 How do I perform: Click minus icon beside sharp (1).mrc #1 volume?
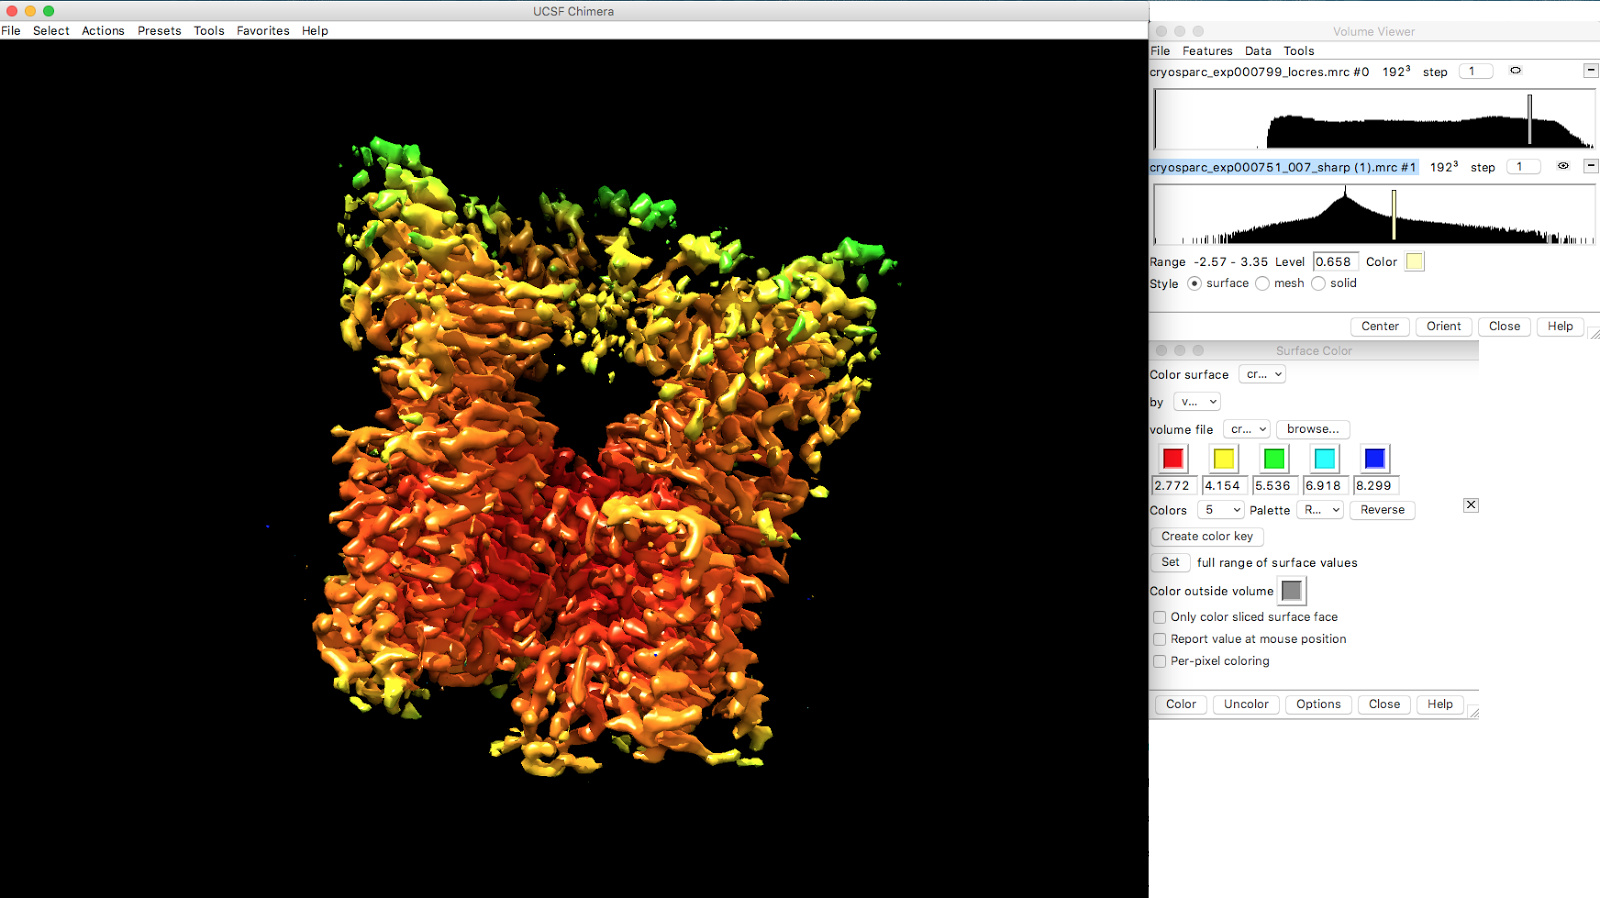(1591, 167)
